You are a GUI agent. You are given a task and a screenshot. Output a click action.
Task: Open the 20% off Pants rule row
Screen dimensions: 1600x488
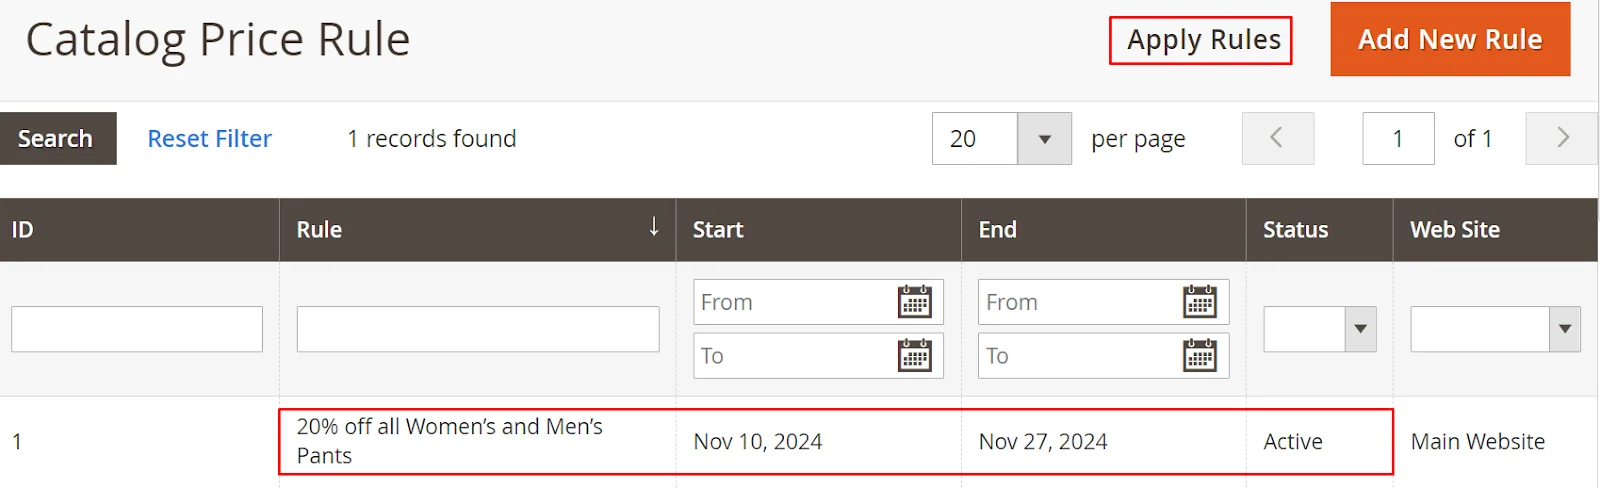(450, 441)
